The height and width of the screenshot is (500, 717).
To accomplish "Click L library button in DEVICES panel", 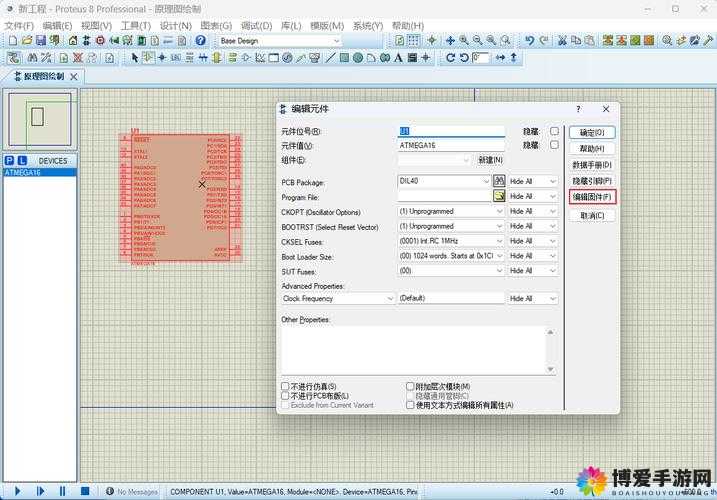I will pyautogui.click(x=22, y=161).
